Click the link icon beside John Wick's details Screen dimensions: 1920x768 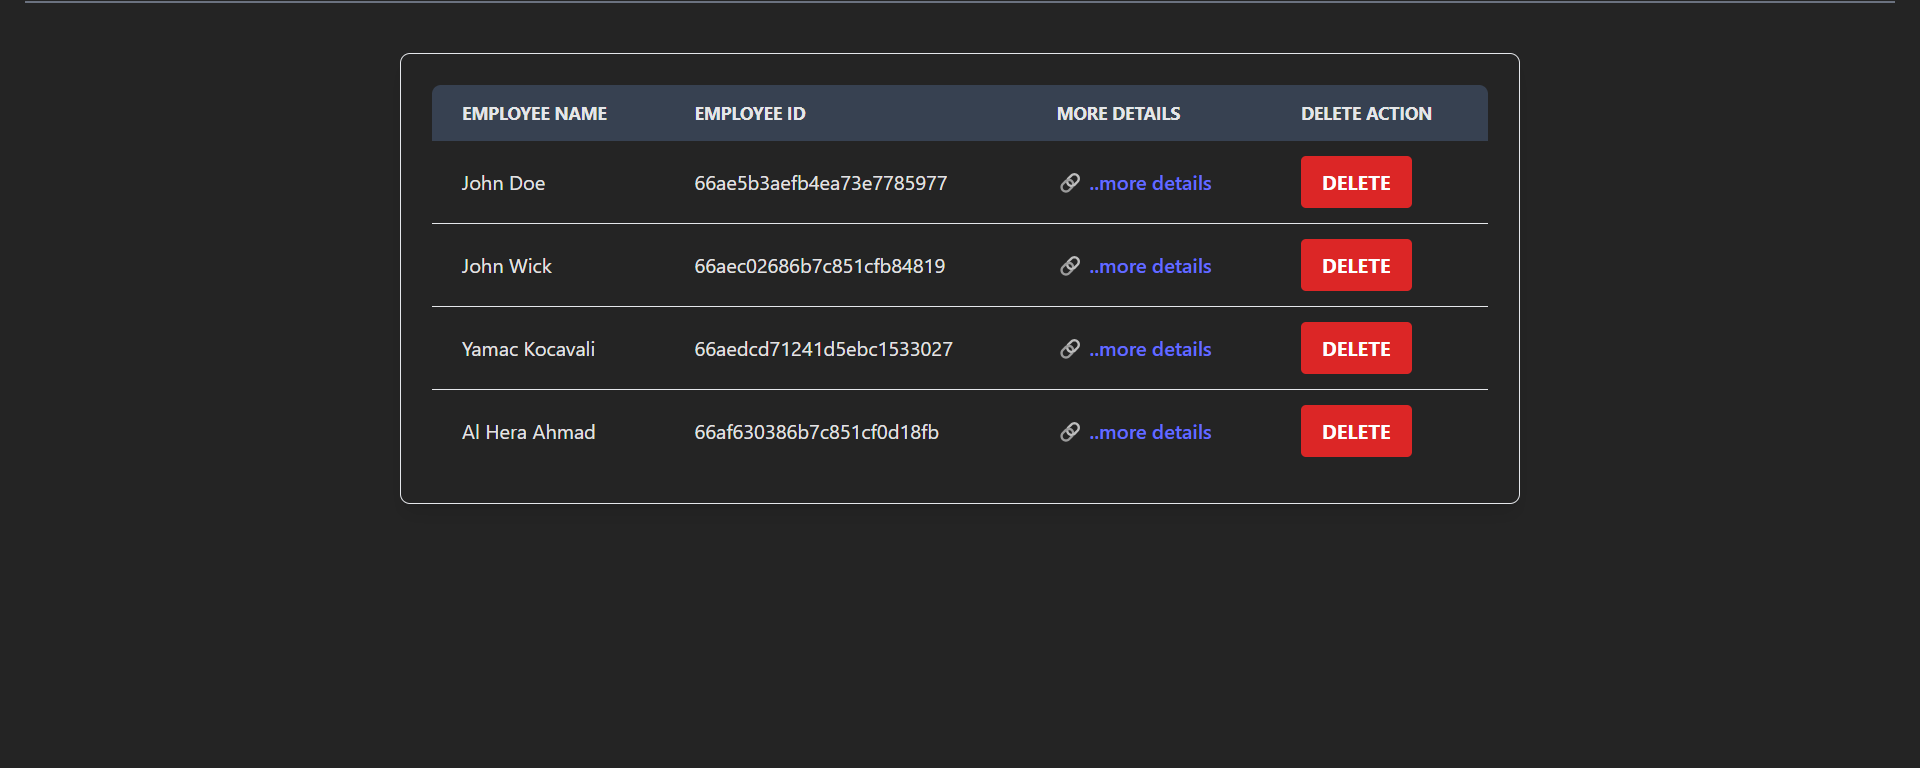pos(1069,266)
